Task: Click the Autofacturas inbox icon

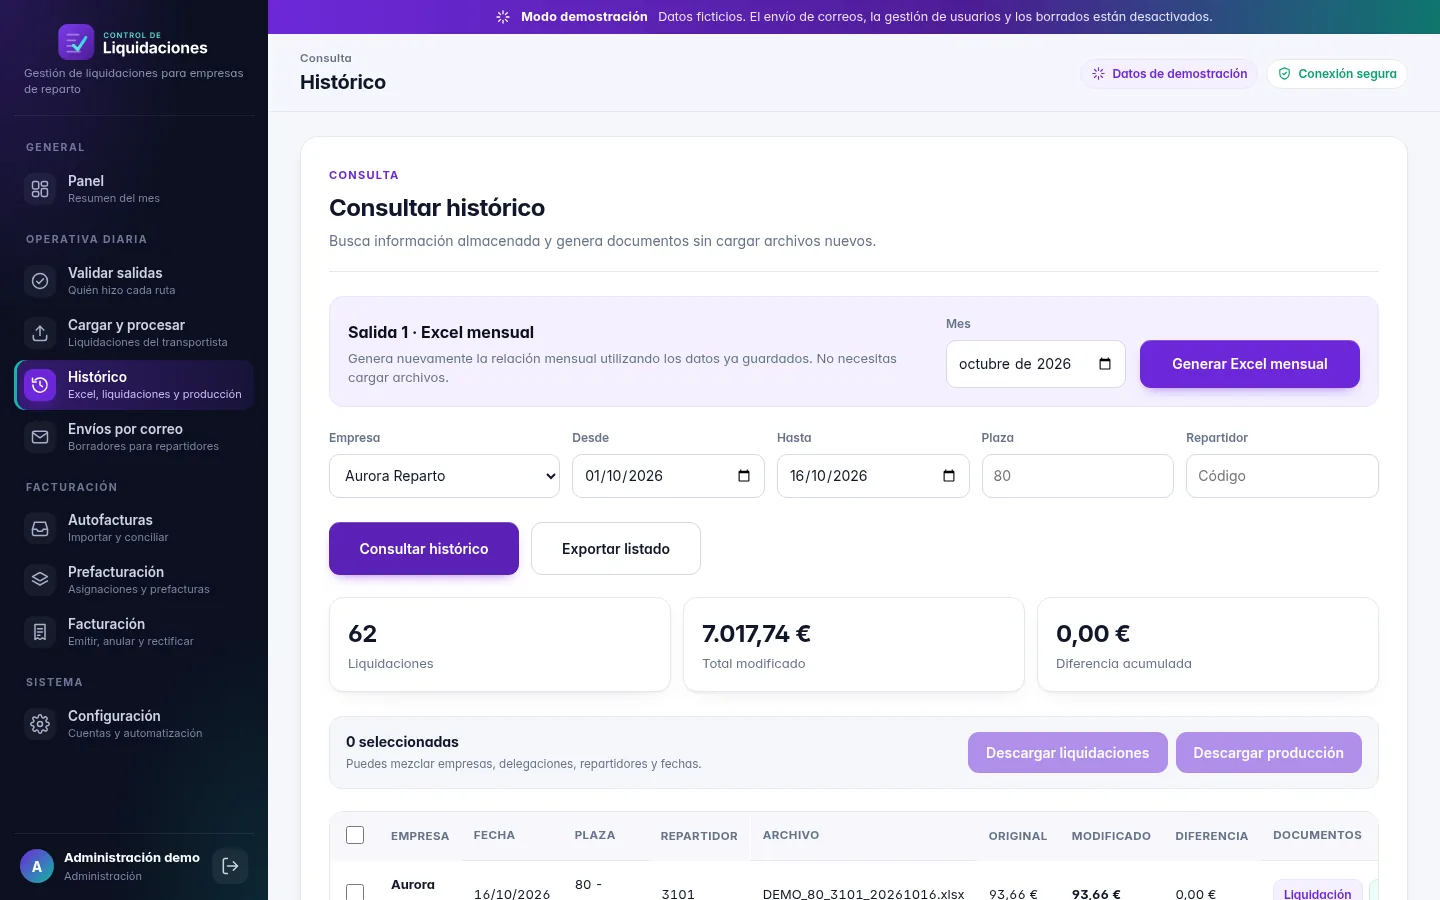Action: (x=40, y=528)
